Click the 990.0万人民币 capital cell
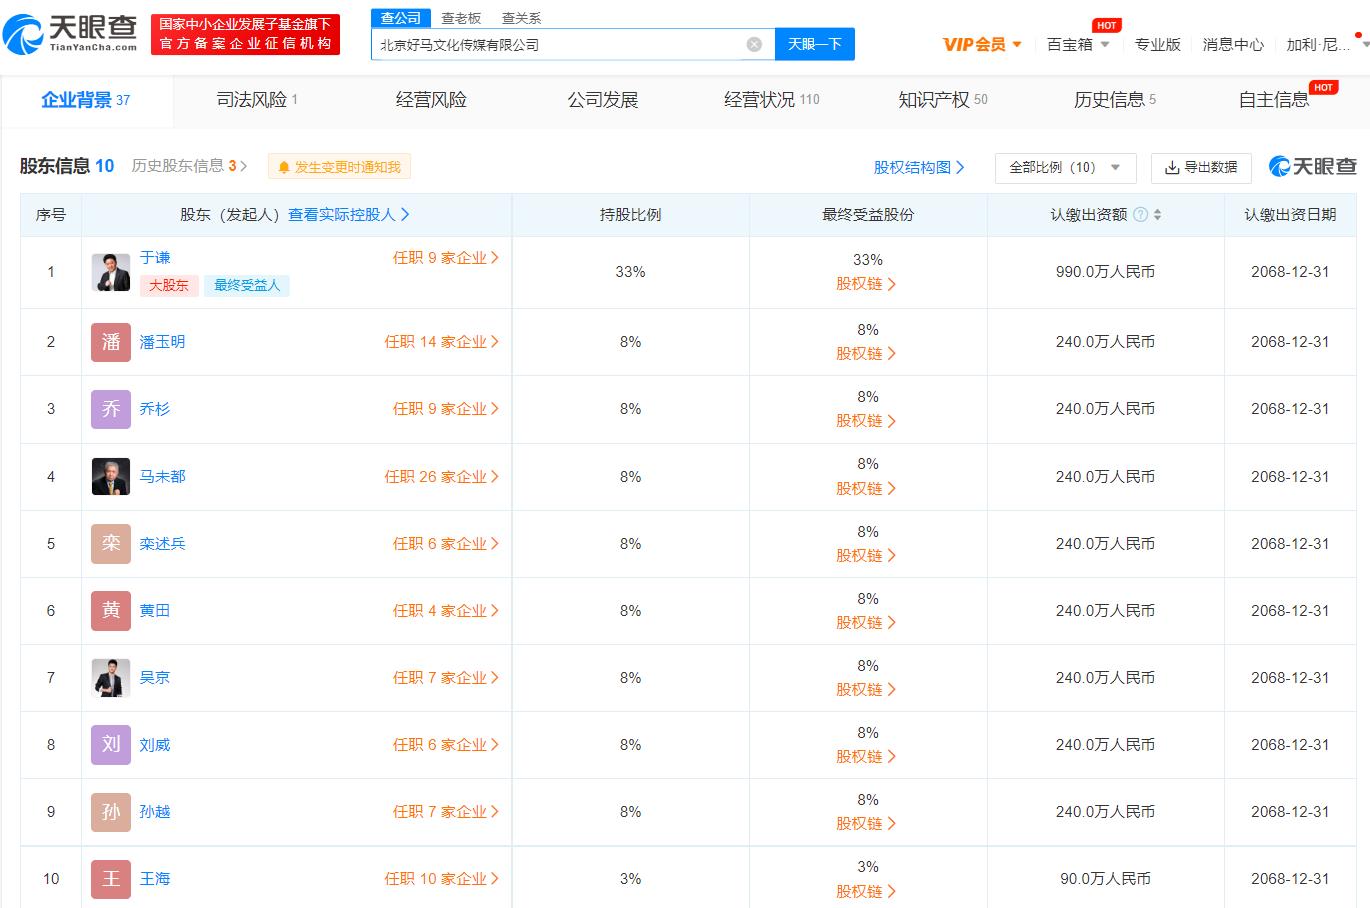 1105,272
